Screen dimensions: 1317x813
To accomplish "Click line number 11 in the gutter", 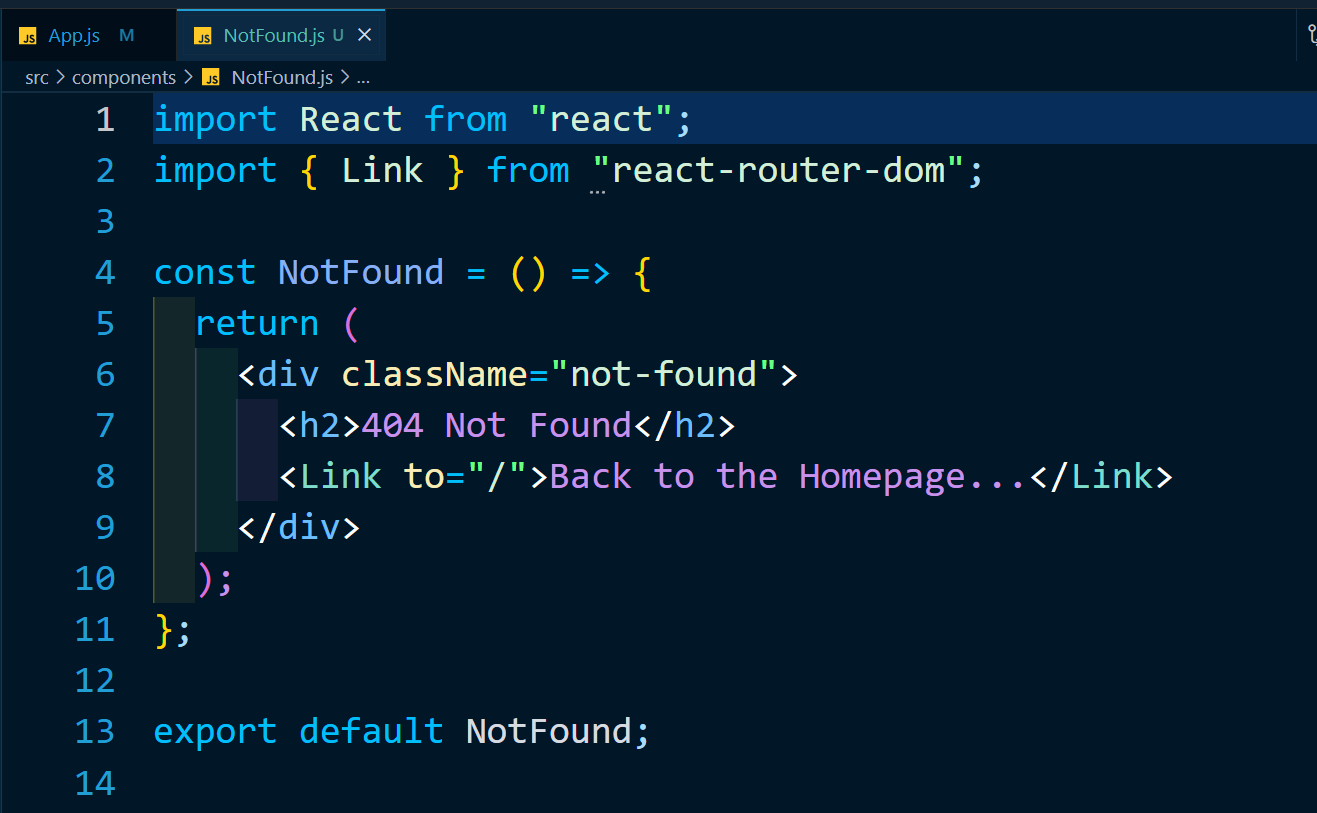I will pyautogui.click(x=95, y=630).
